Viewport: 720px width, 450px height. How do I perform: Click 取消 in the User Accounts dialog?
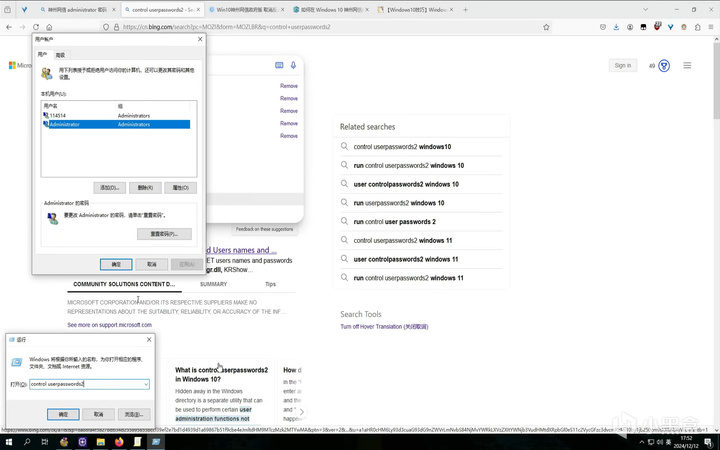pyautogui.click(x=152, y=264)
